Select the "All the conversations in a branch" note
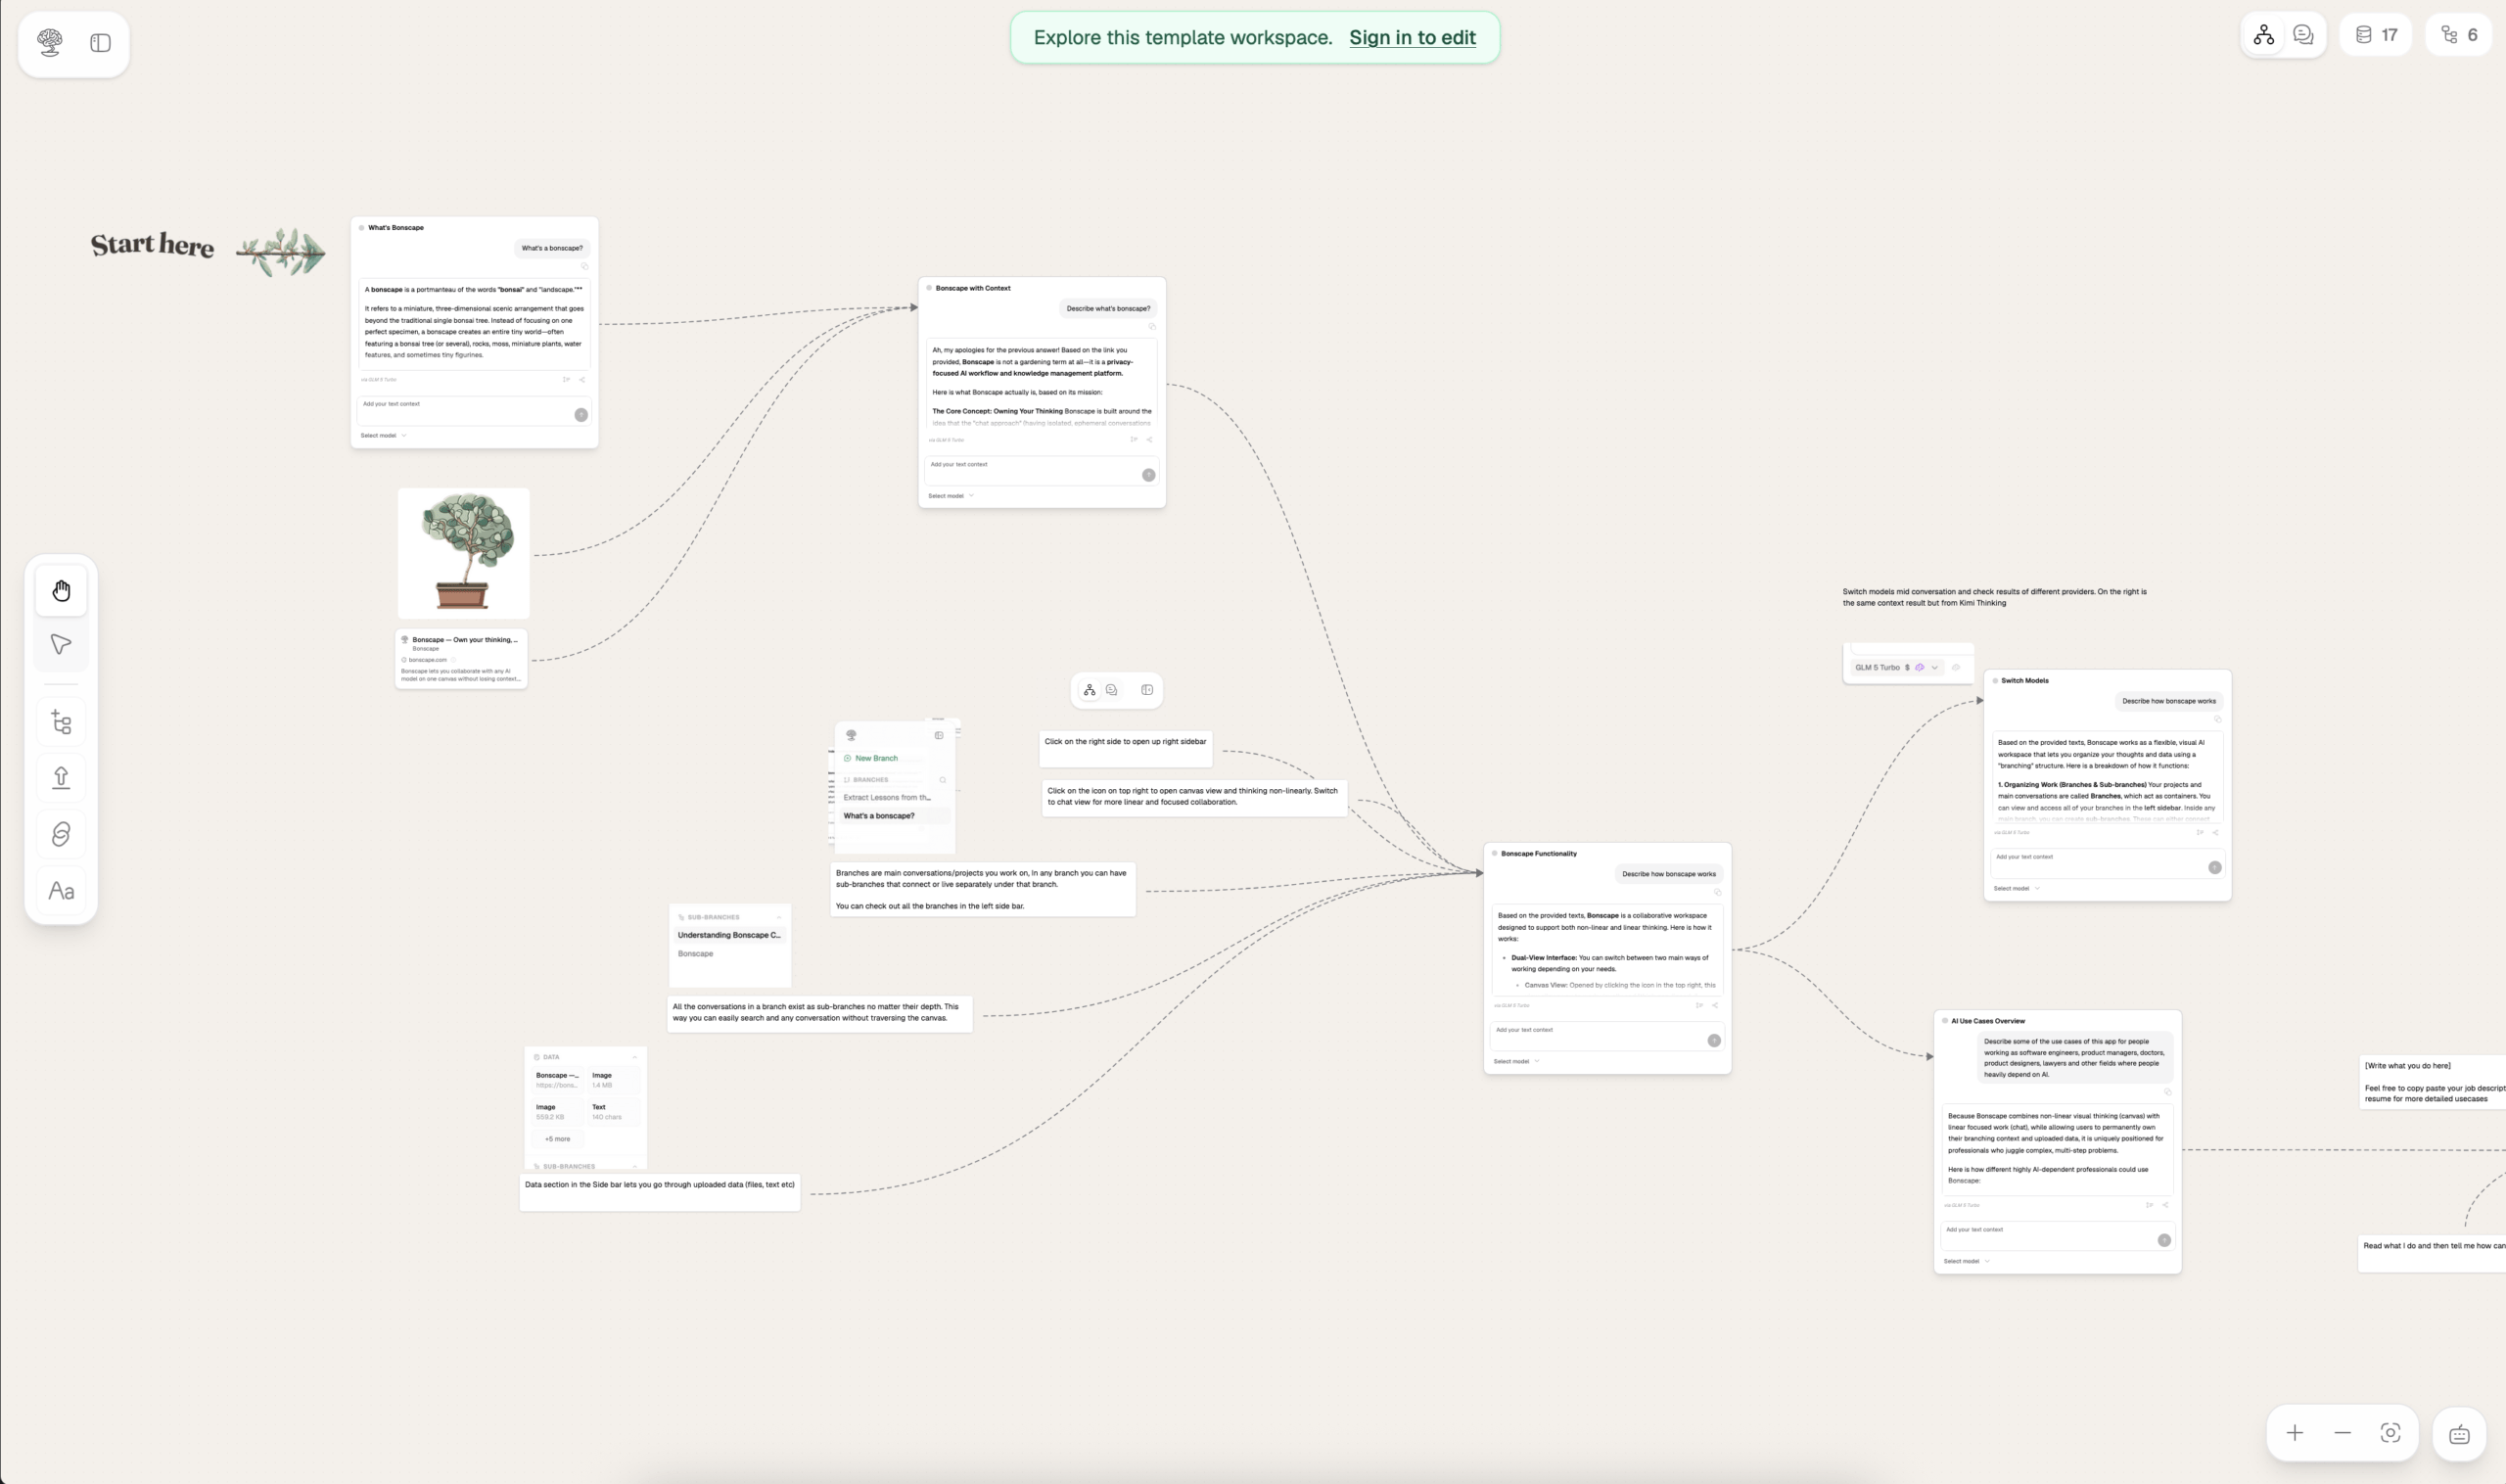Viewport: 2506px width, 1484px height. (820, 1013)
